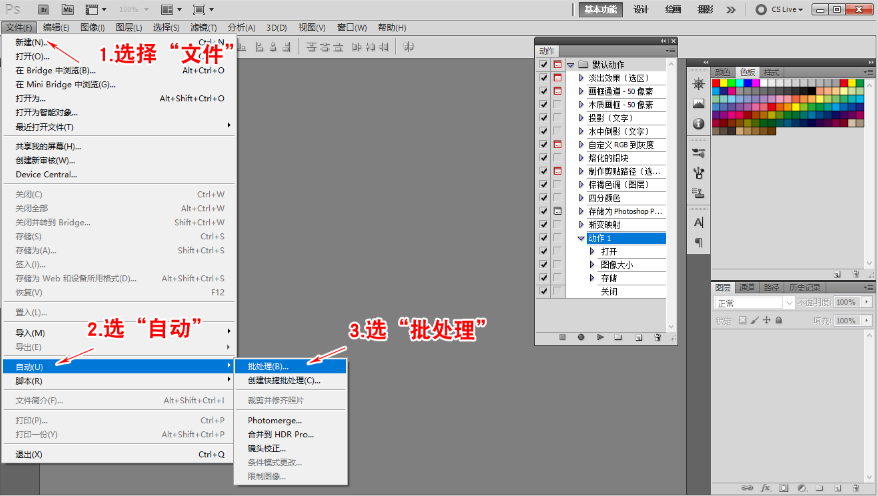Click the fx layer style icon

point(764,487)
